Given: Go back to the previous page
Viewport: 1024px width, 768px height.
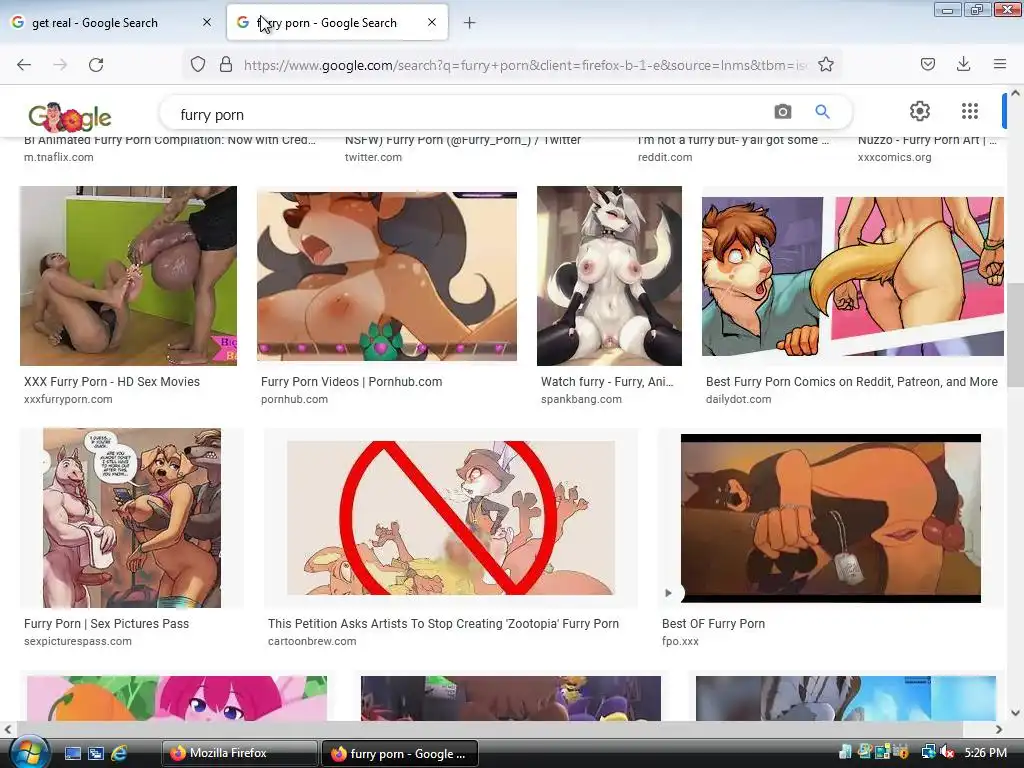Looking at the screenshot, I should click(24, 65).
